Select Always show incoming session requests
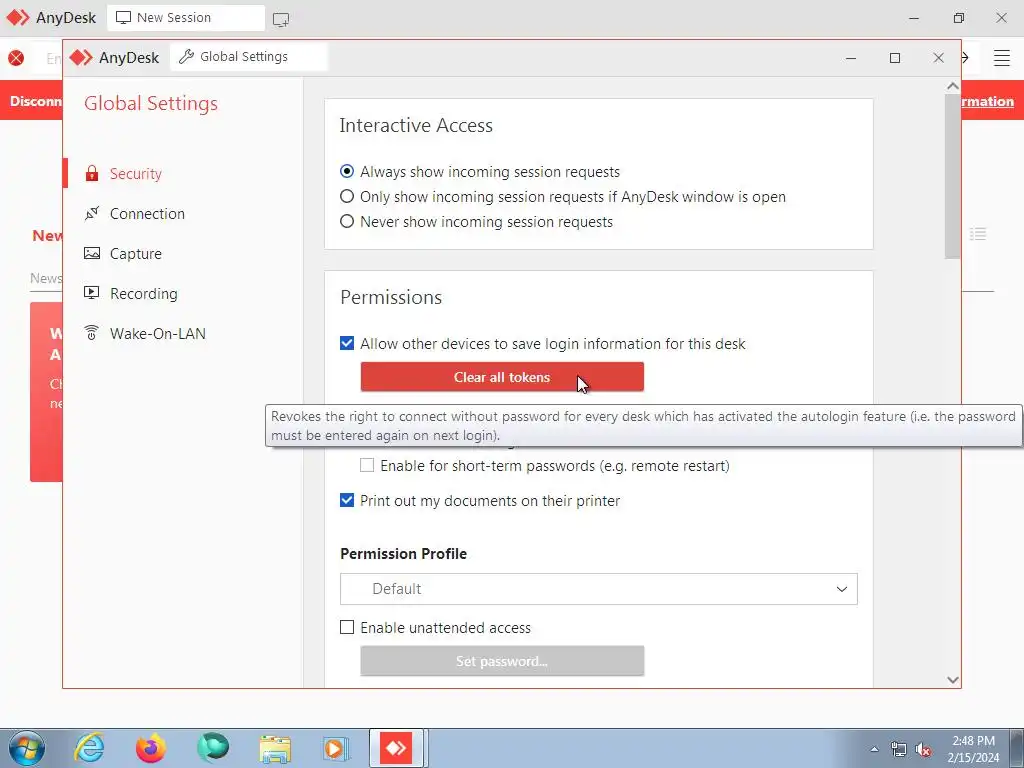This screenshot has height=768, width=1024. 347,171
